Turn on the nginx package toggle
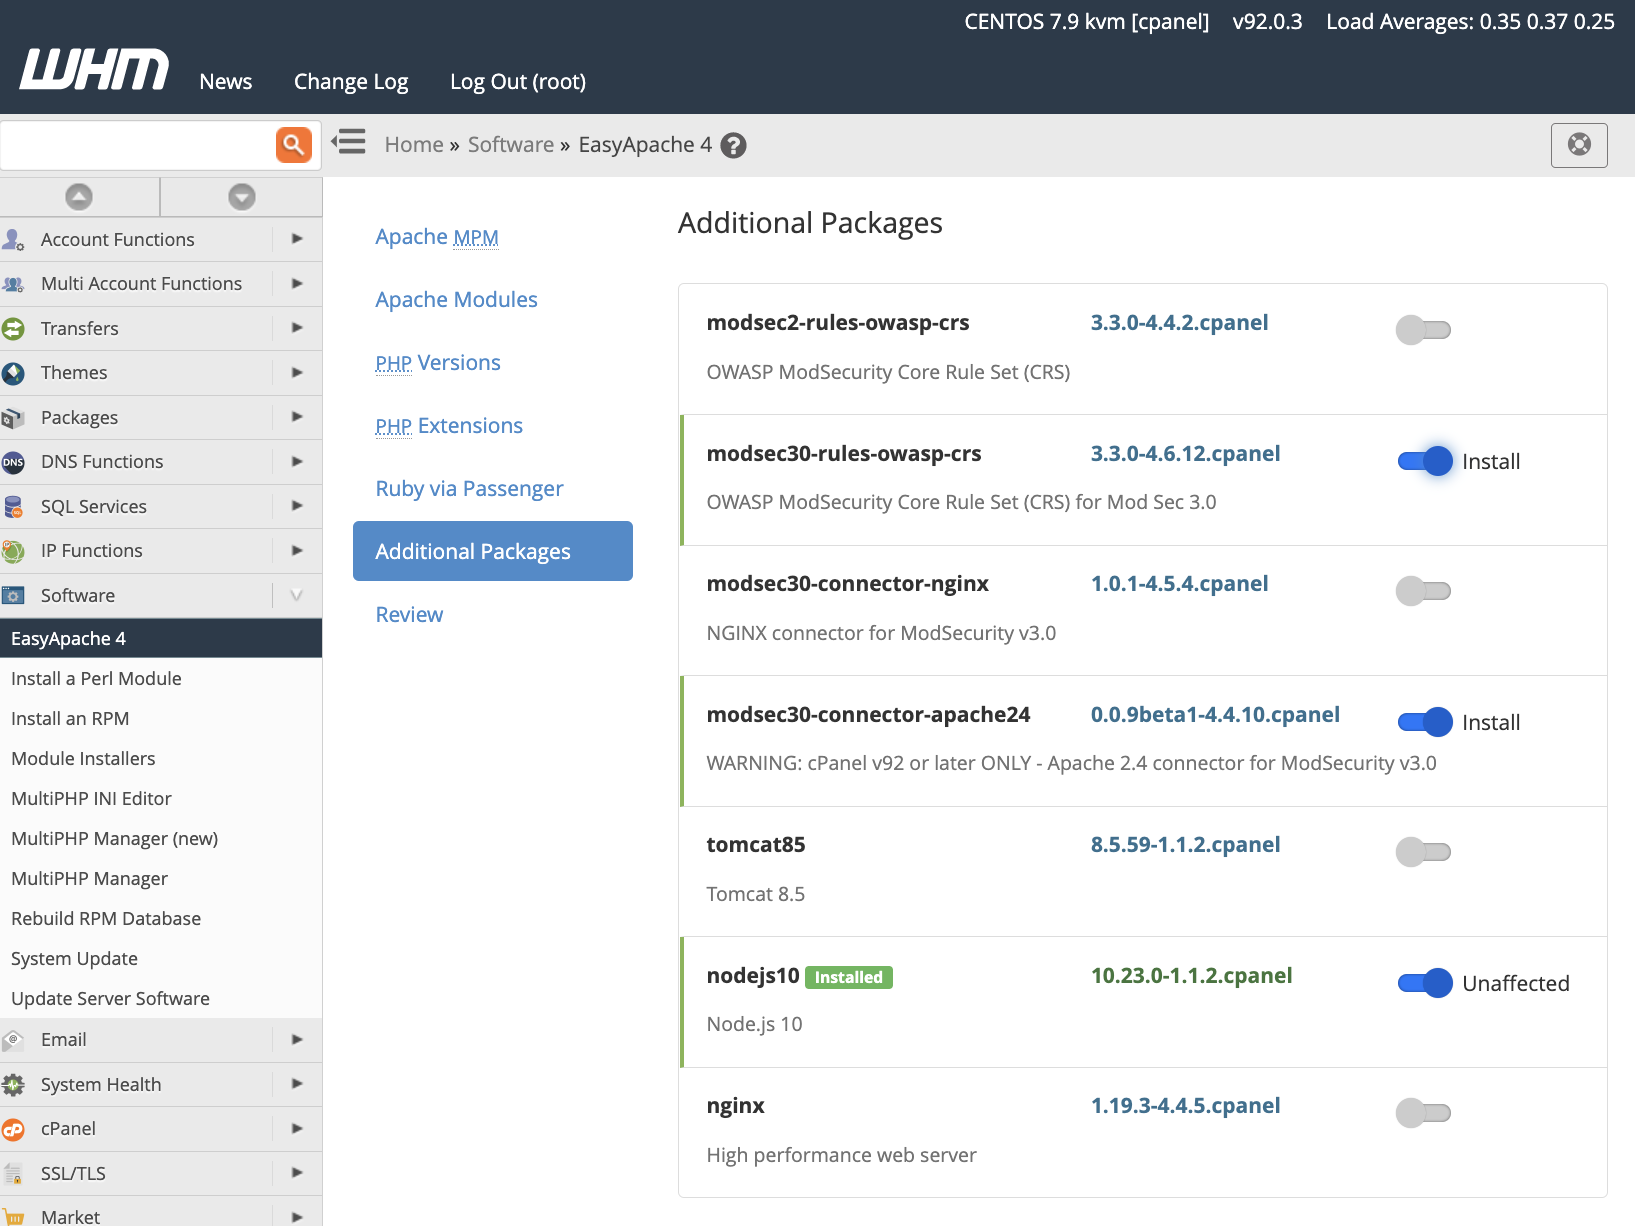The image size is (1635, 1226). [1423, 1112]
